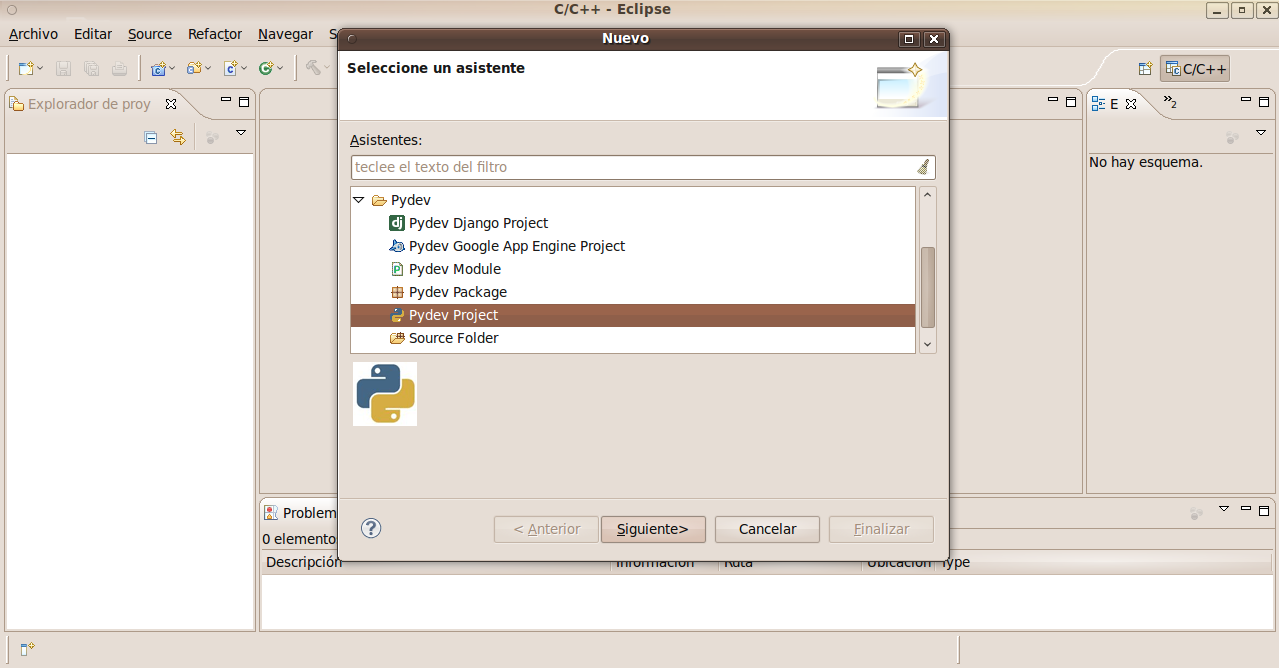Select the Problem tab in the bottom panel
The width and height of the screenshot is (1279, 668).
(300, 513)
